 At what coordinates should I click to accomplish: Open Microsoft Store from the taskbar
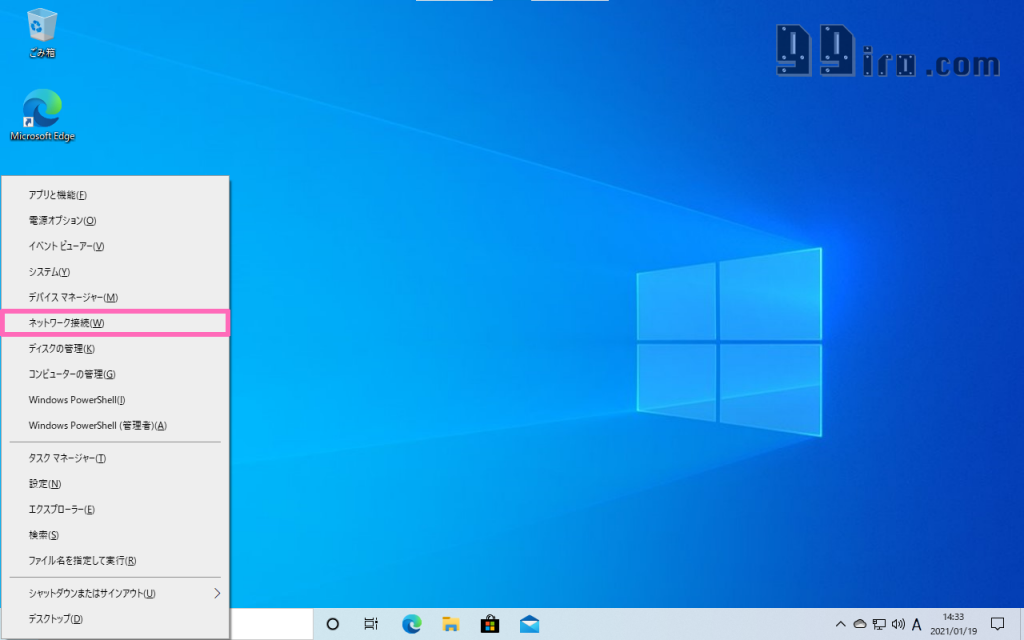[x=489, y=624]
